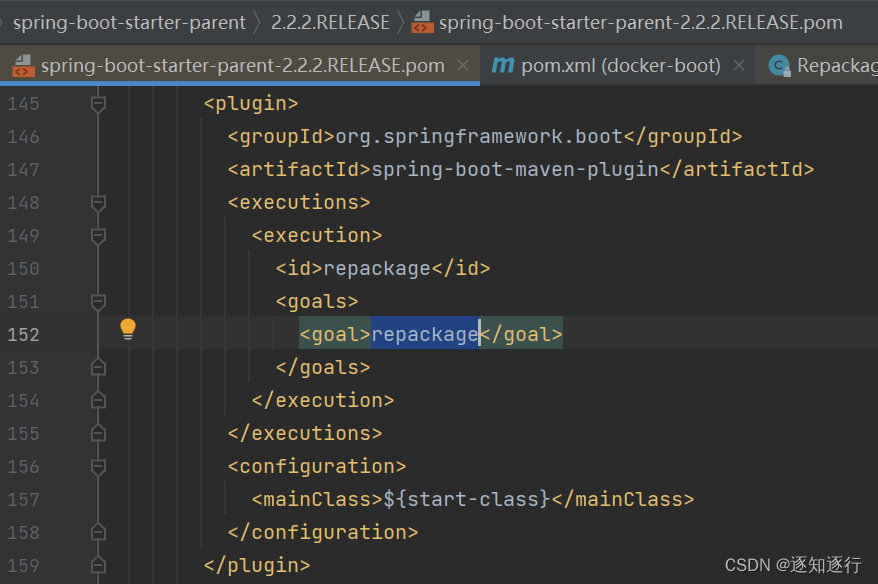
Task: Click the class icon on Repackage tab
Action: pyautogui.click(x=779, y=66)
